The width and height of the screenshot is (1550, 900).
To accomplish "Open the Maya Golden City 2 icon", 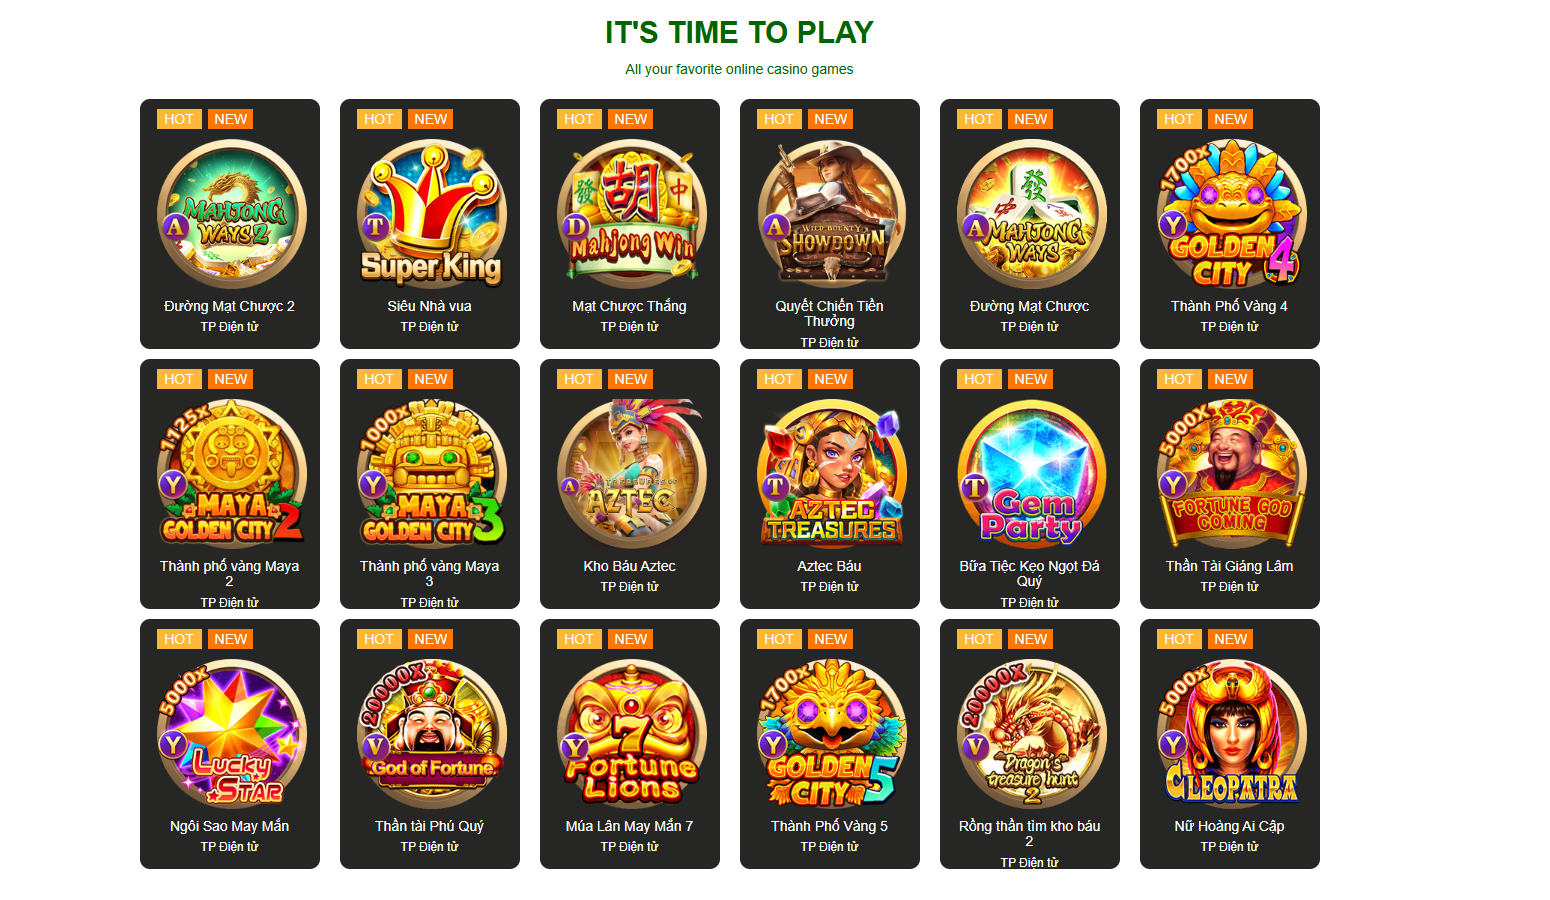I will pyautogui.click(x=231, y=474).
